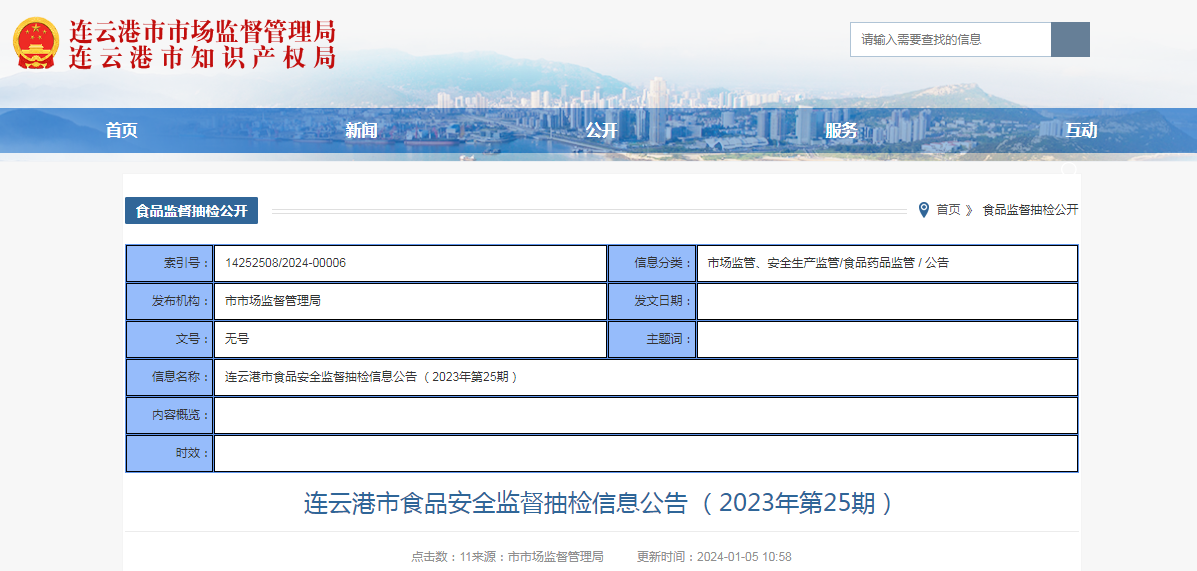Click the 点击数：11 counter text
This screenshot has width=1197, height=571.
pyautogui.click(x=443, y=556)
